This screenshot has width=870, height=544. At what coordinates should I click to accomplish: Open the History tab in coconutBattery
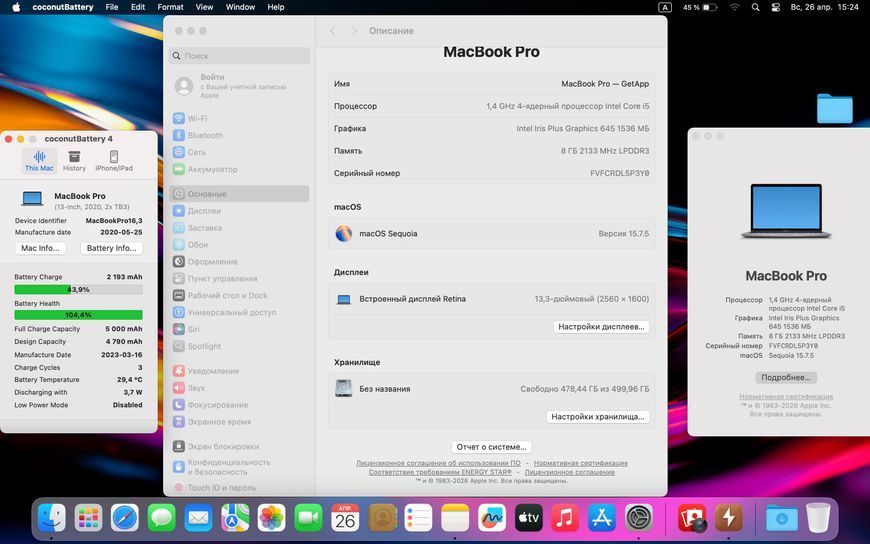click(x=74, y=161)
